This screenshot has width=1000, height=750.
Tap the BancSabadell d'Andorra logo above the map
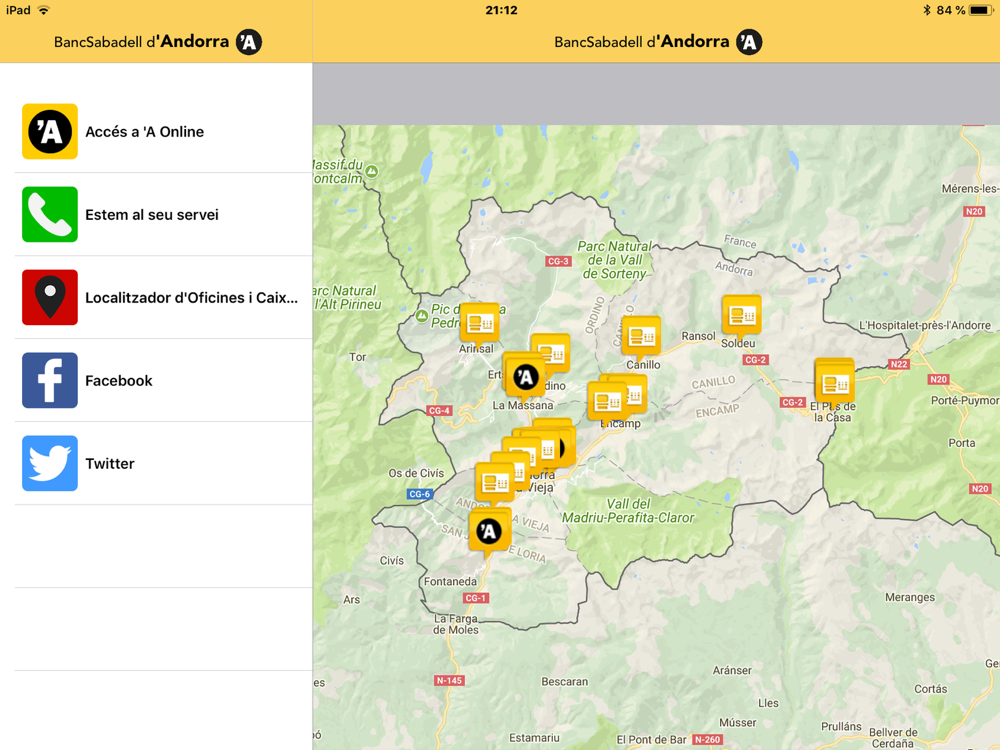pyautogui.click(x=658, y=42)
